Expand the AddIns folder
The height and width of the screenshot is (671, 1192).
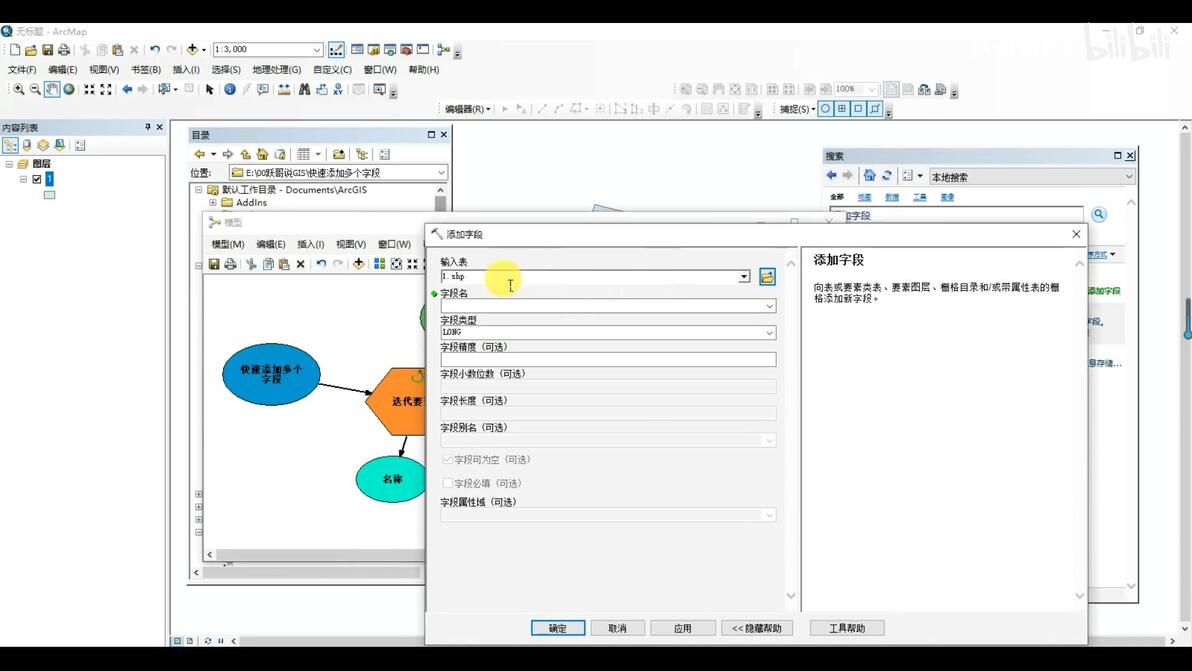pyautogui.click(x=213, y=203)
